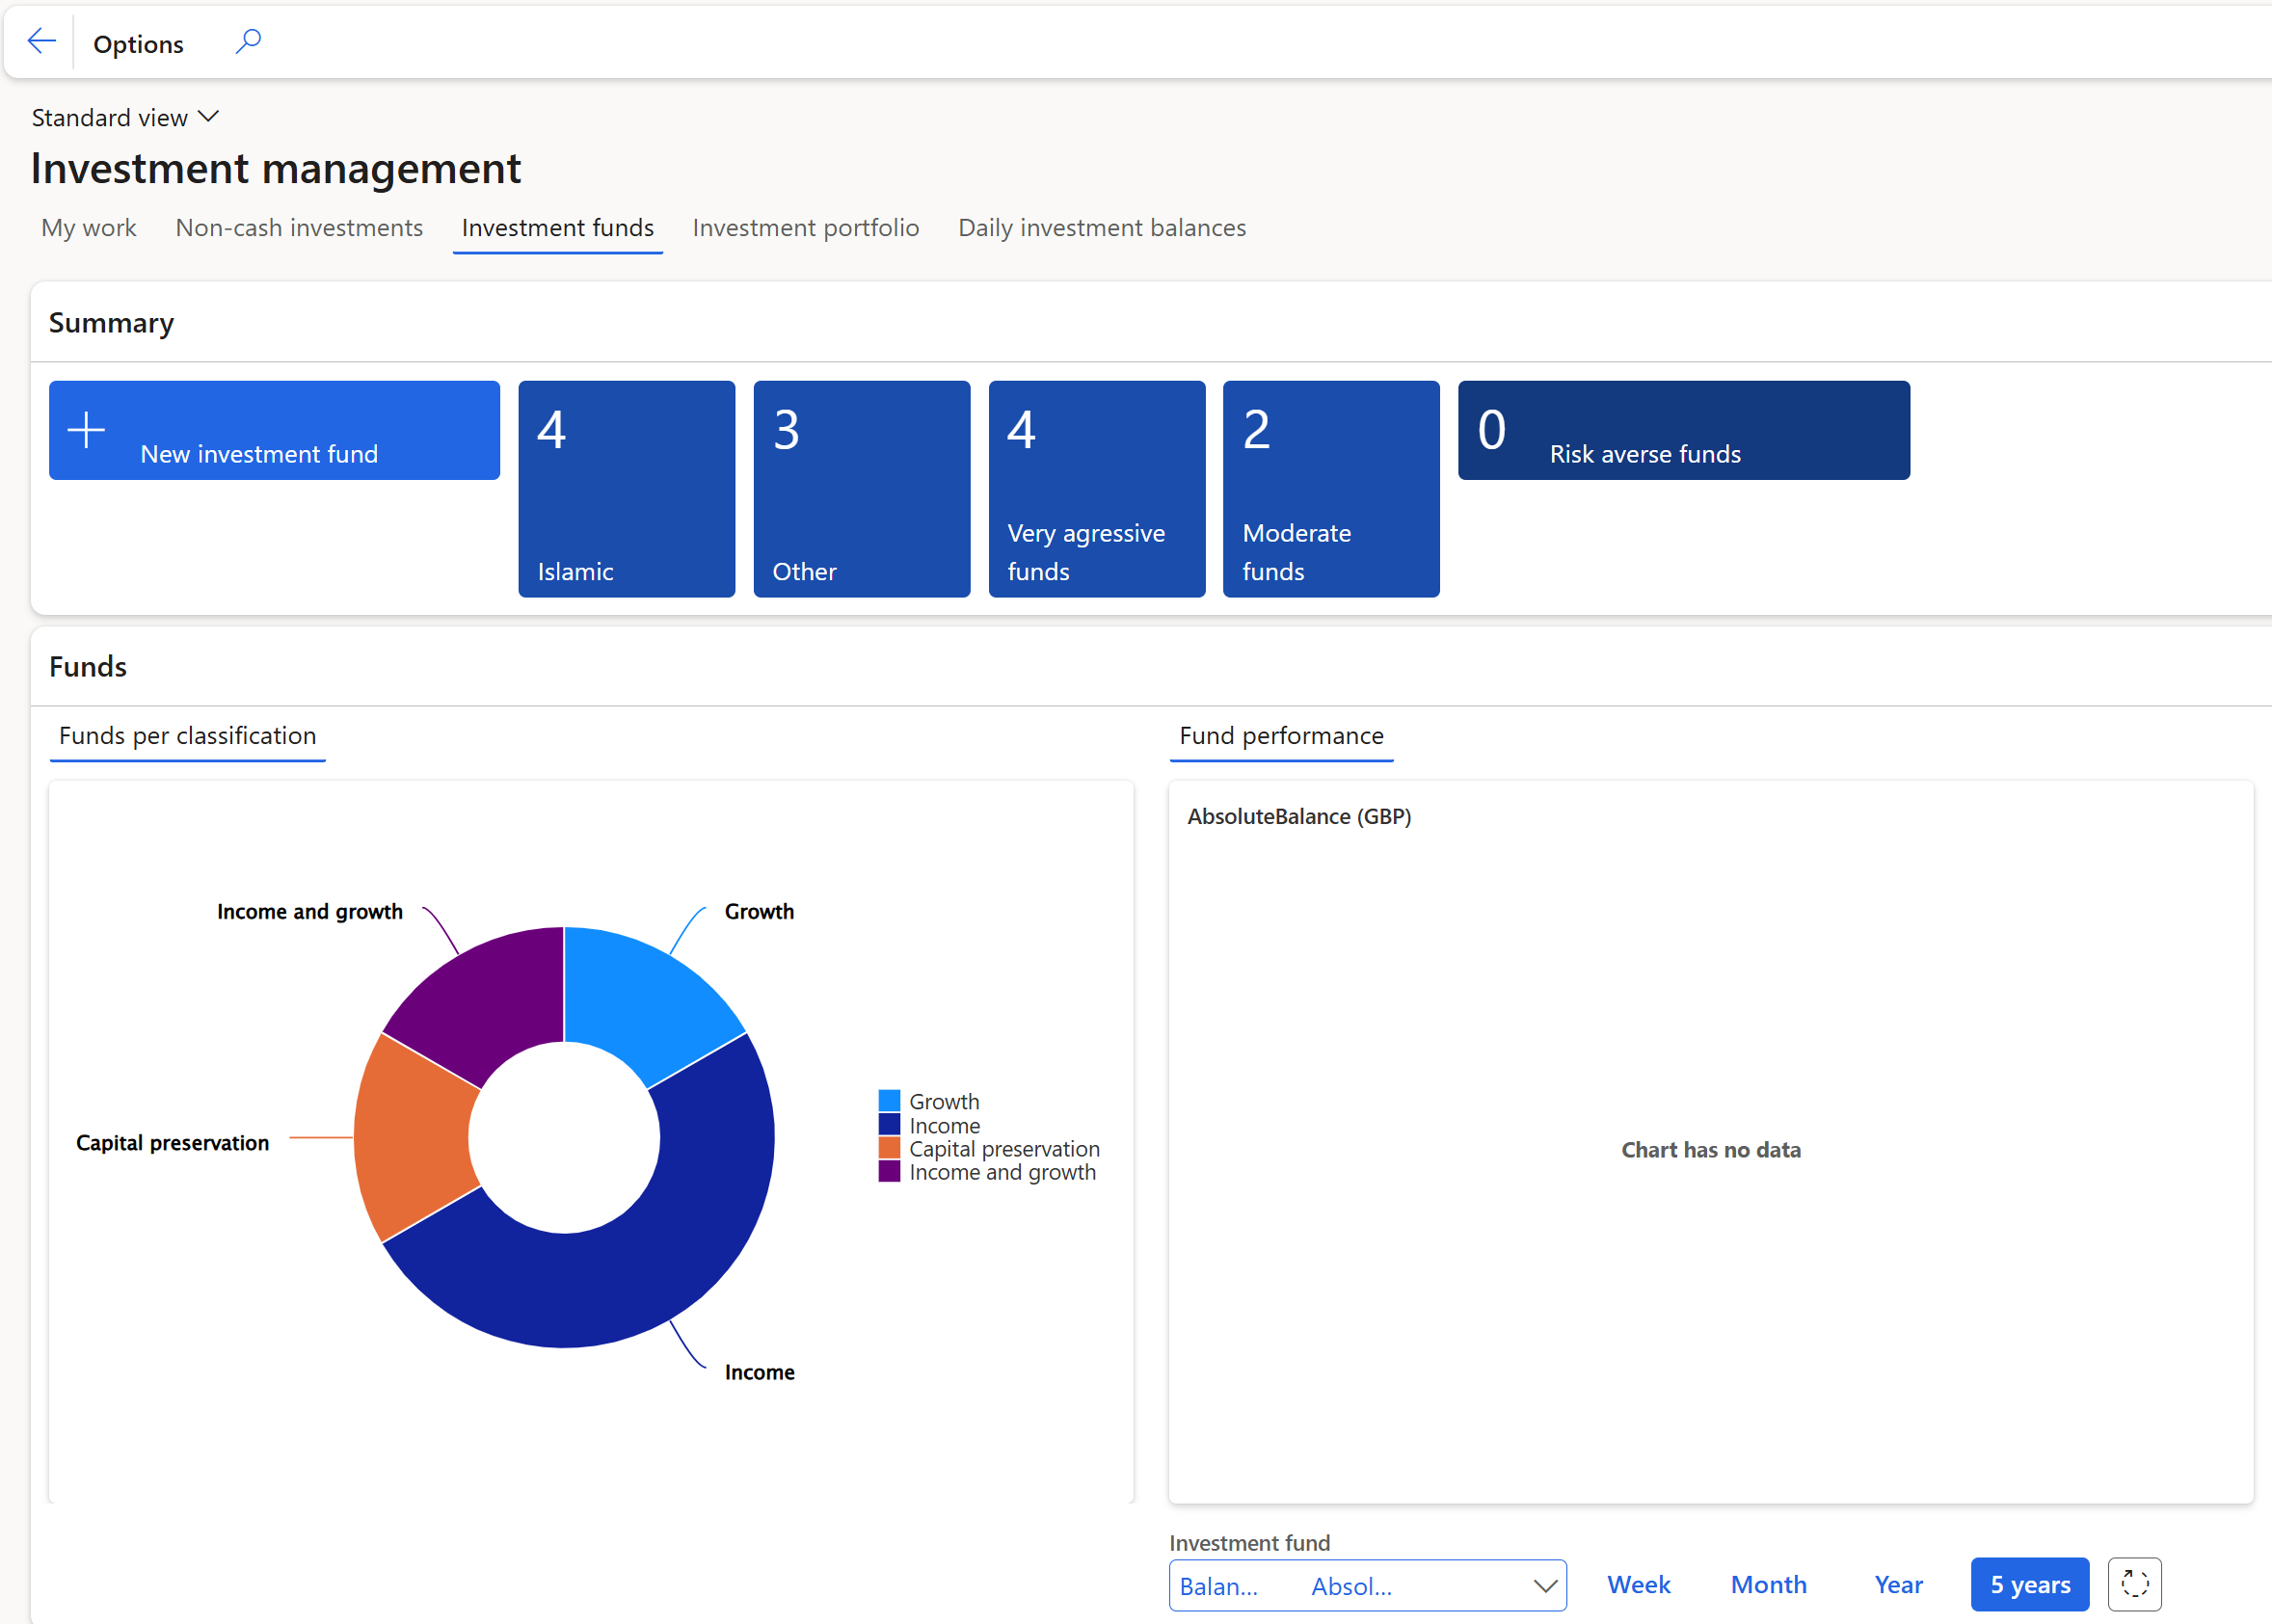Click the 'Chart has no data' message
This screenshot has width=2272, height=1624.
click(1711, 1150)
